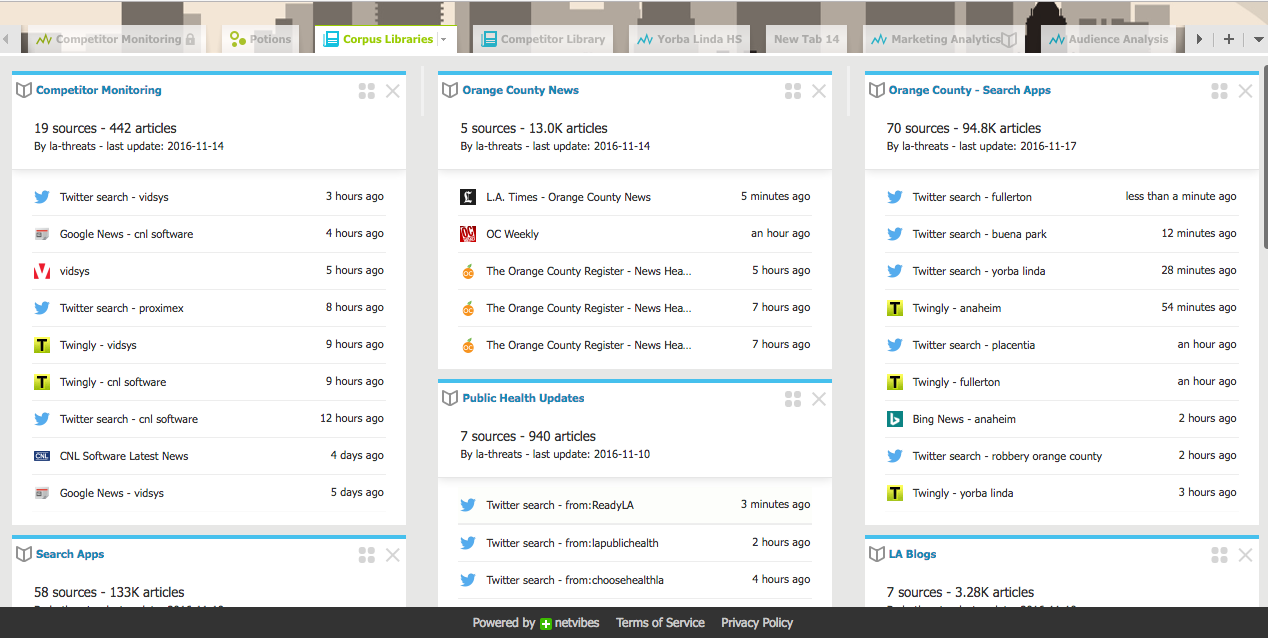Click the Competitor Monitoring widget title link
The image size is (1268, 638).
point(98,90)
